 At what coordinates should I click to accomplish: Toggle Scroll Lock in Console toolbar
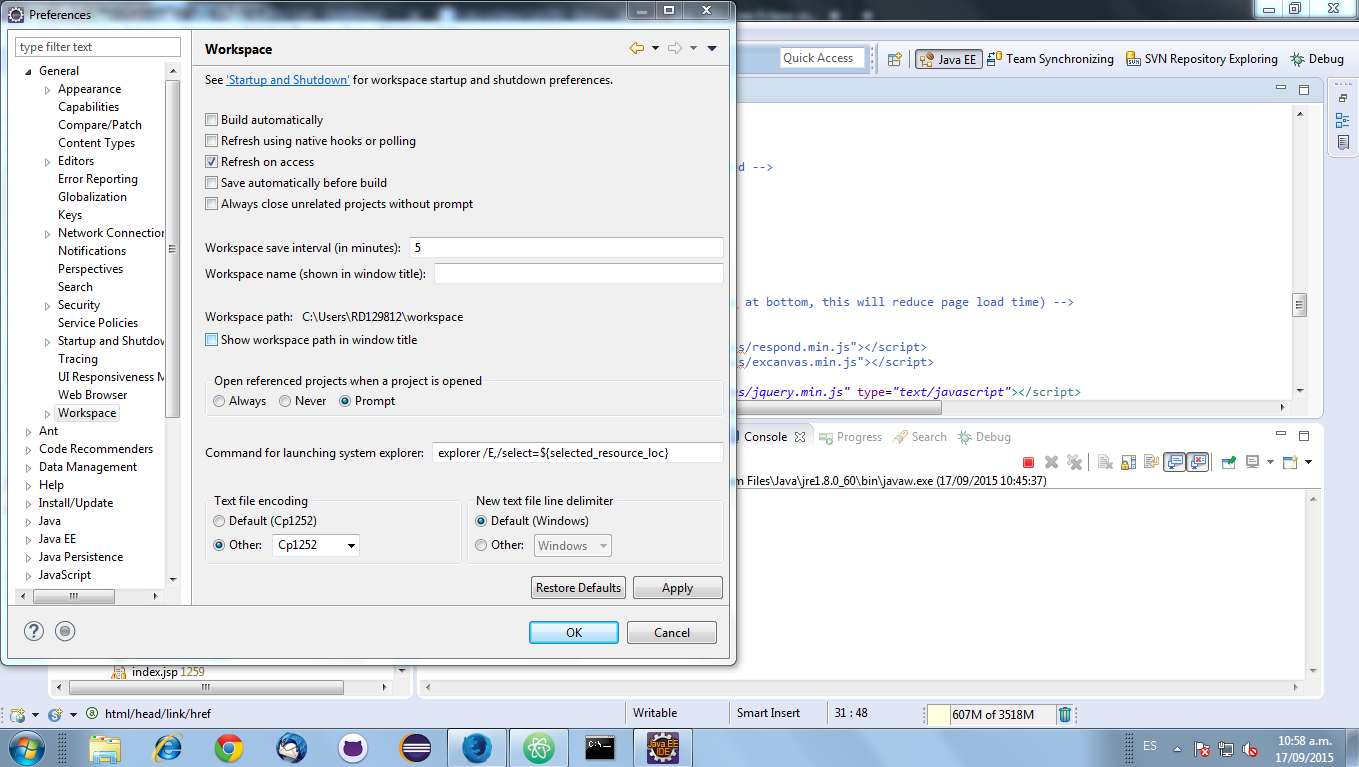click(1128, 462)
